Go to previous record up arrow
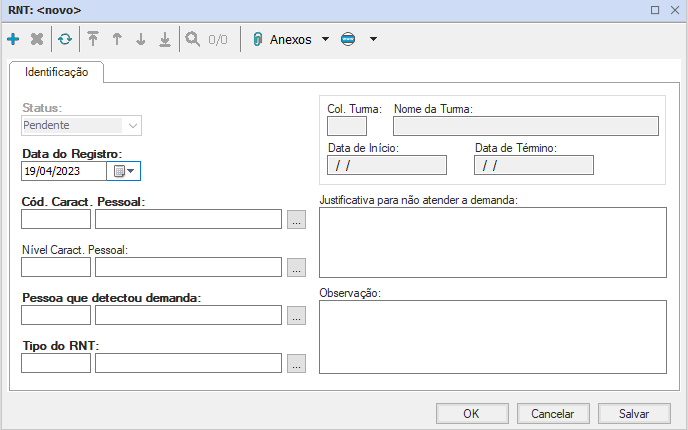 [117, 40]
